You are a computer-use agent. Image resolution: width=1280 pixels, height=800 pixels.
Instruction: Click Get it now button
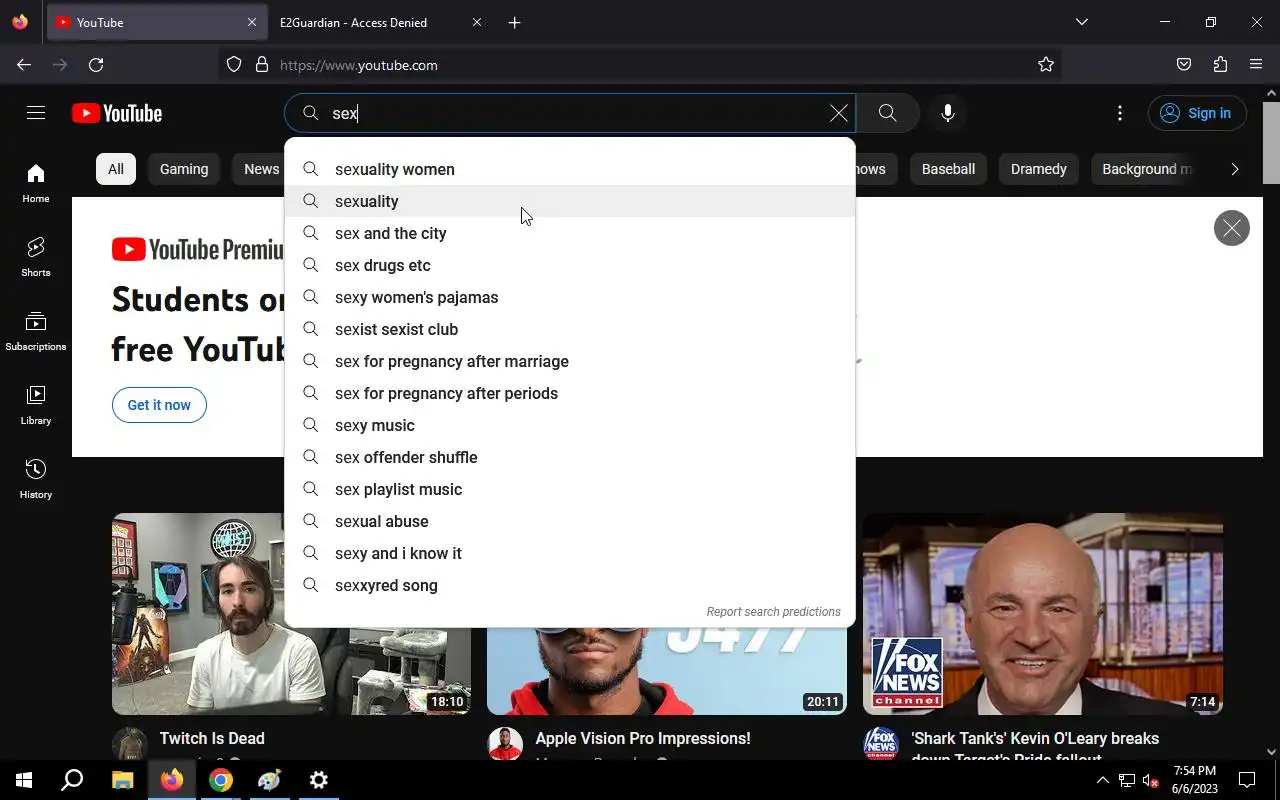click(159, 405)
